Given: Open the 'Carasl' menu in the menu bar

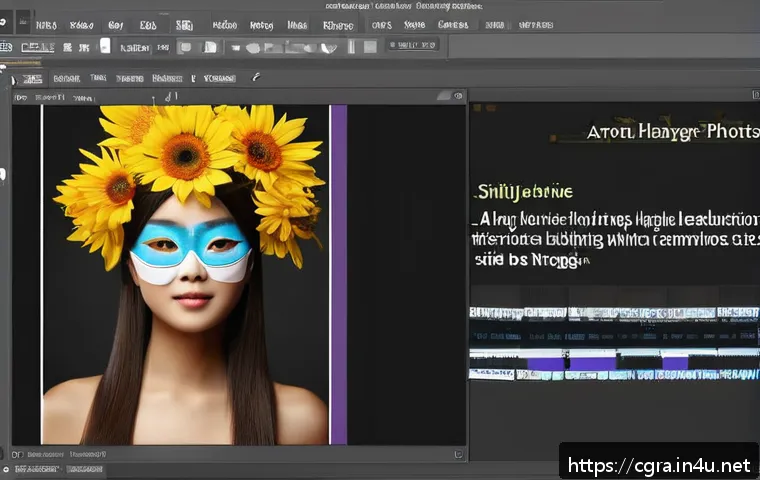Looking at the screenshot, I should pos(453,25).
